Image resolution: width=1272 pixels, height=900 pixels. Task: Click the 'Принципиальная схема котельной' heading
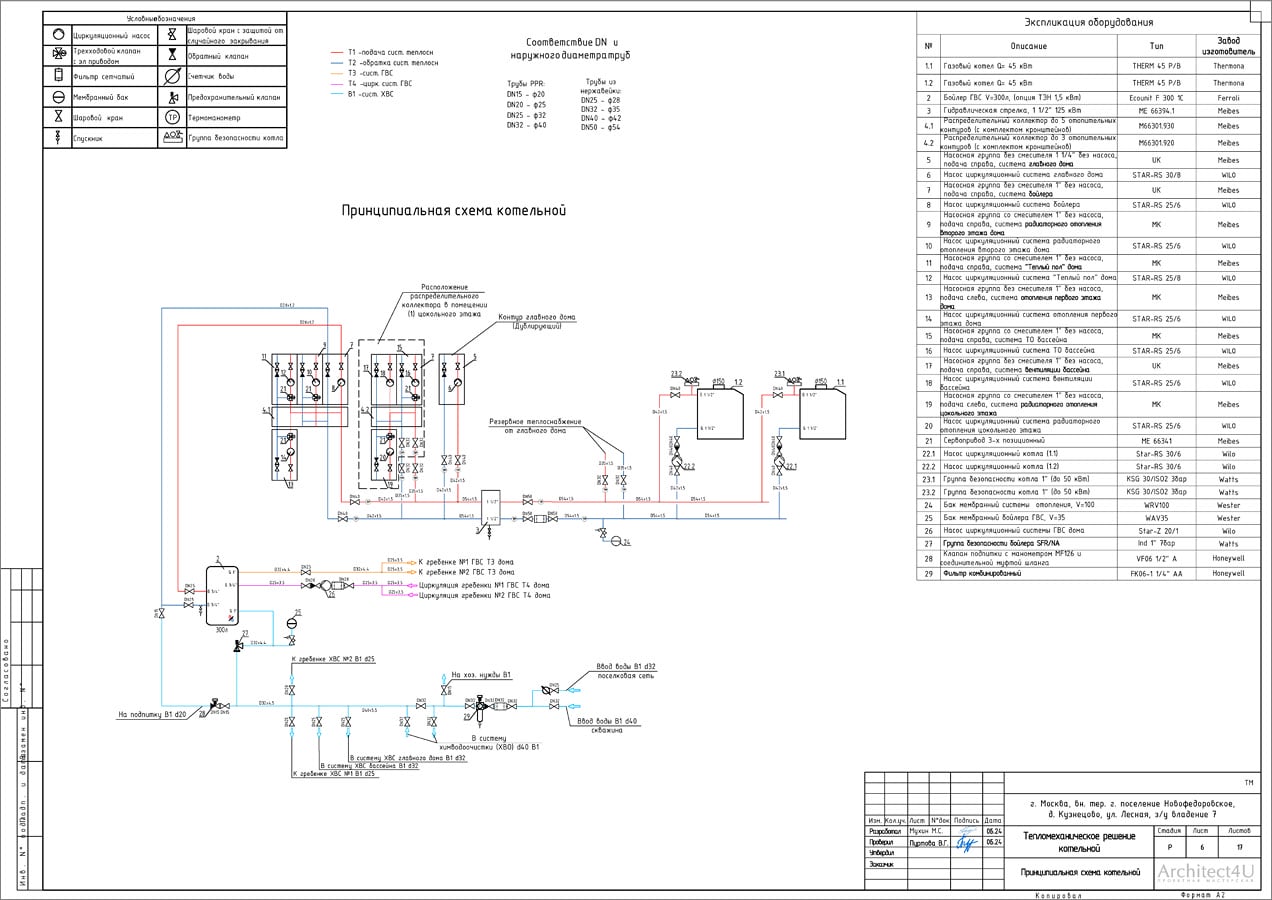[454, 211]
